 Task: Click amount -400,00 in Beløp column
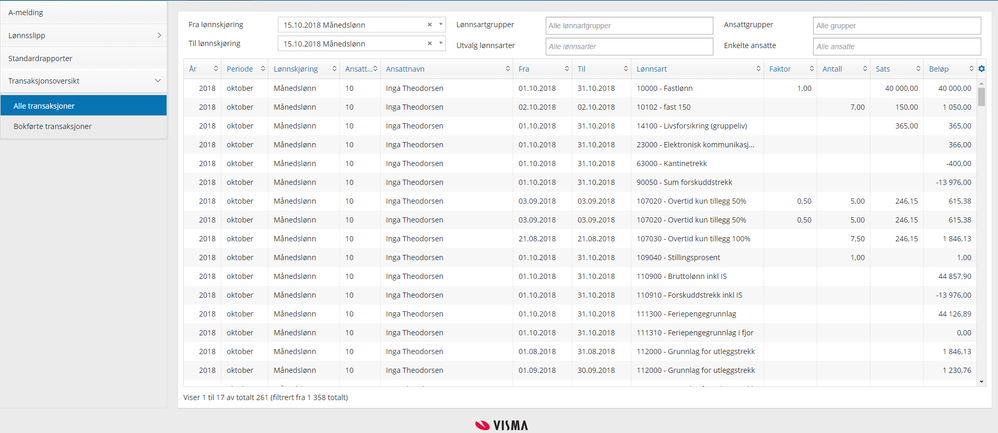[958, 164]
